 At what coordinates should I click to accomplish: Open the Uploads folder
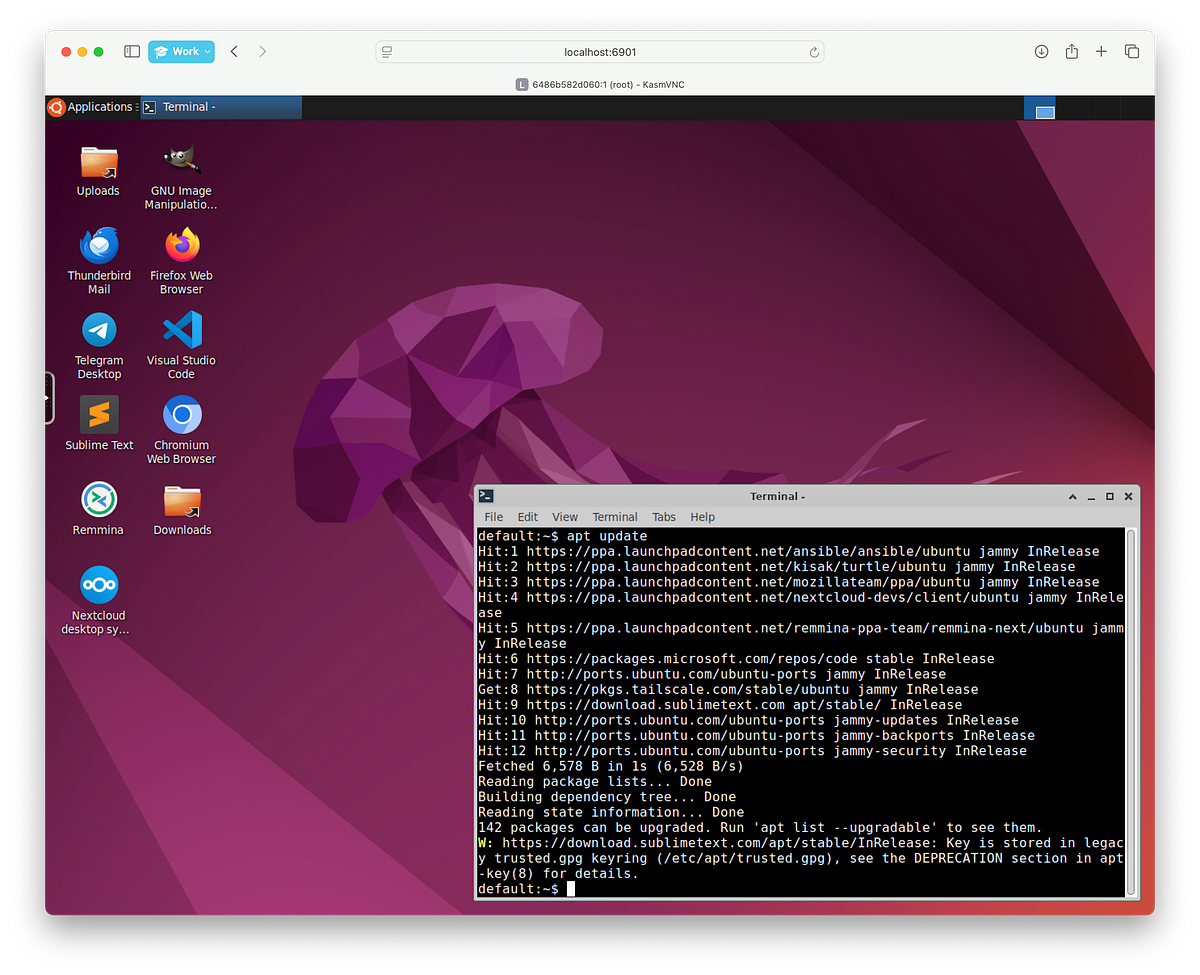pos(98,163)
